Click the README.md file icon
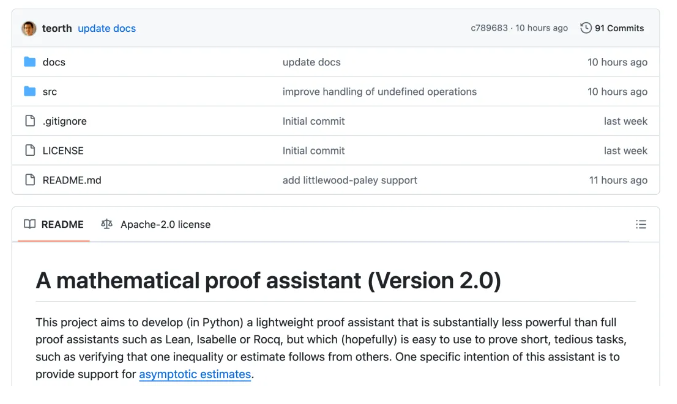The width and height of the screenshot is (677, 404). (30, 180)
